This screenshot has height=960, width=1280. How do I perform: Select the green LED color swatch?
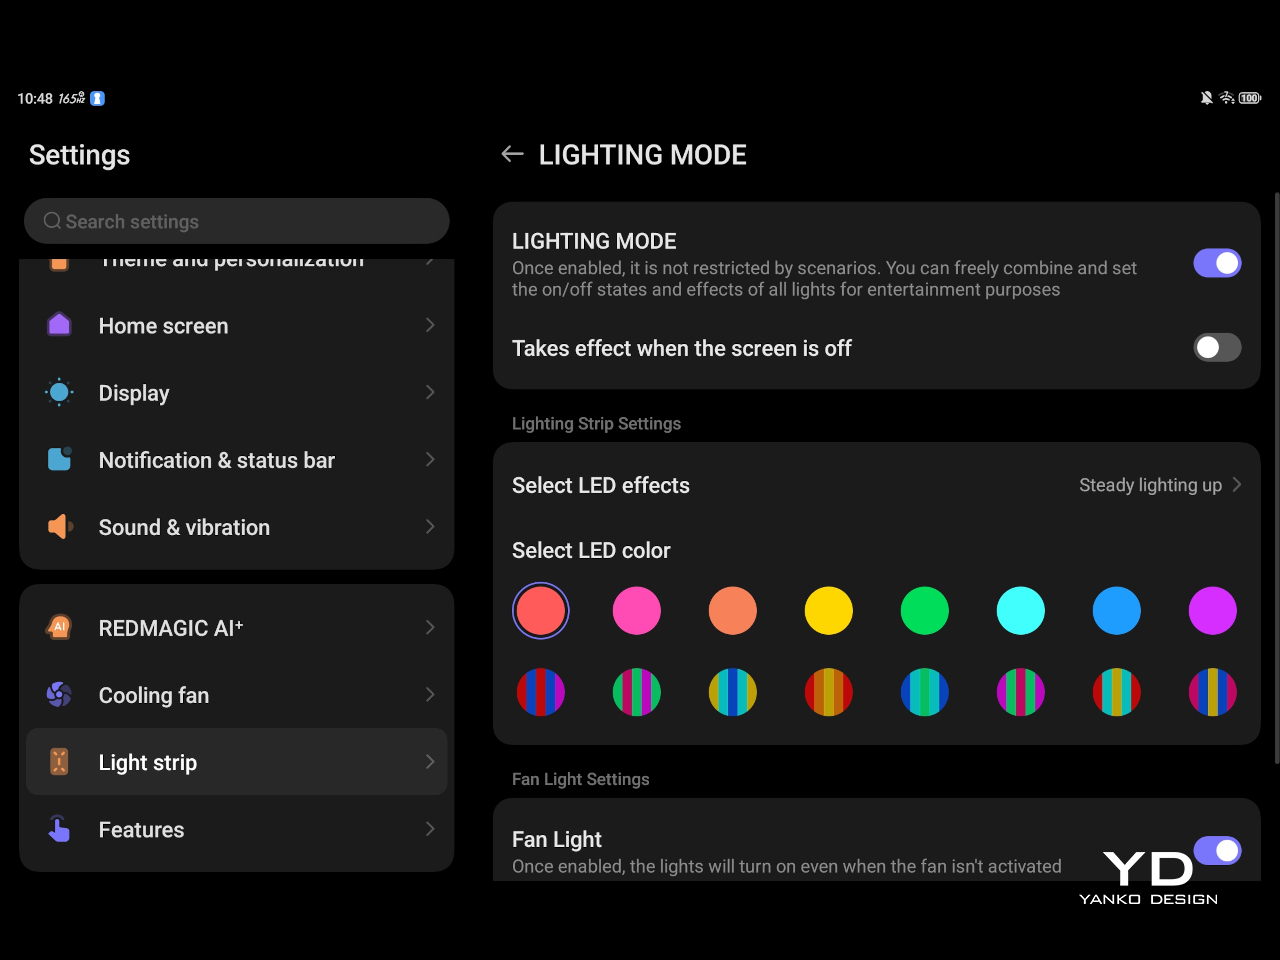tap(924, 611)
